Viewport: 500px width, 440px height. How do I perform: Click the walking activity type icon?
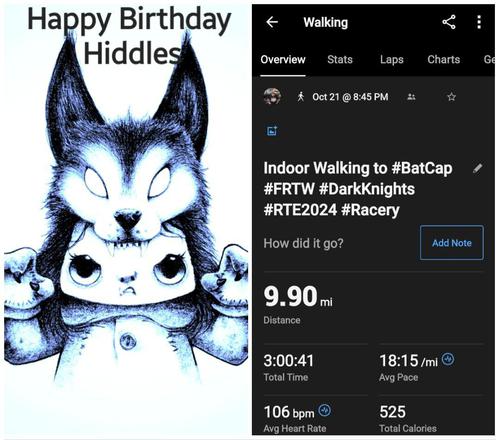point(301,97)
